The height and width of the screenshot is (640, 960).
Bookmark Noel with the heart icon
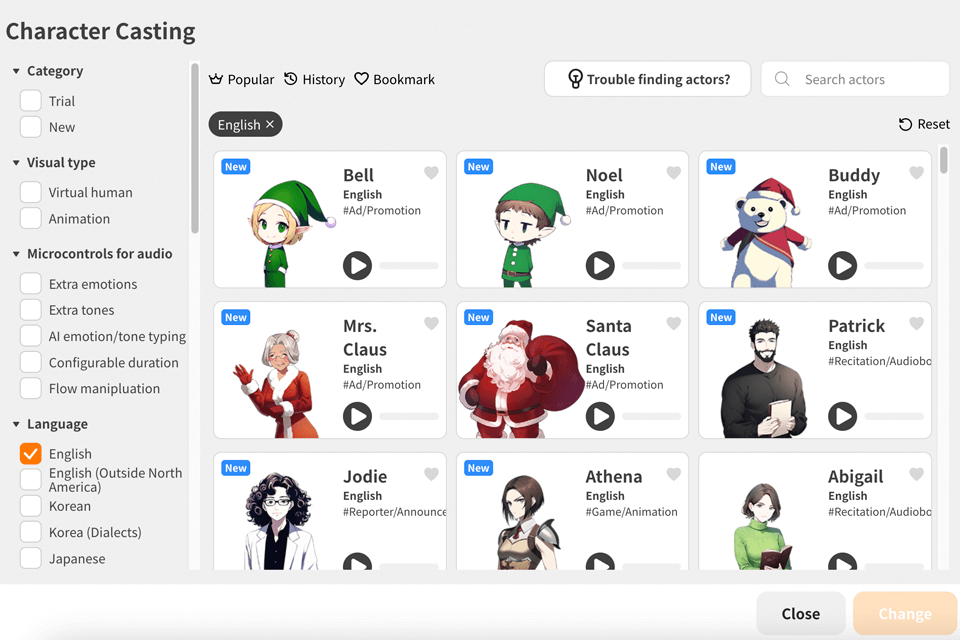[x=673, y=173]
